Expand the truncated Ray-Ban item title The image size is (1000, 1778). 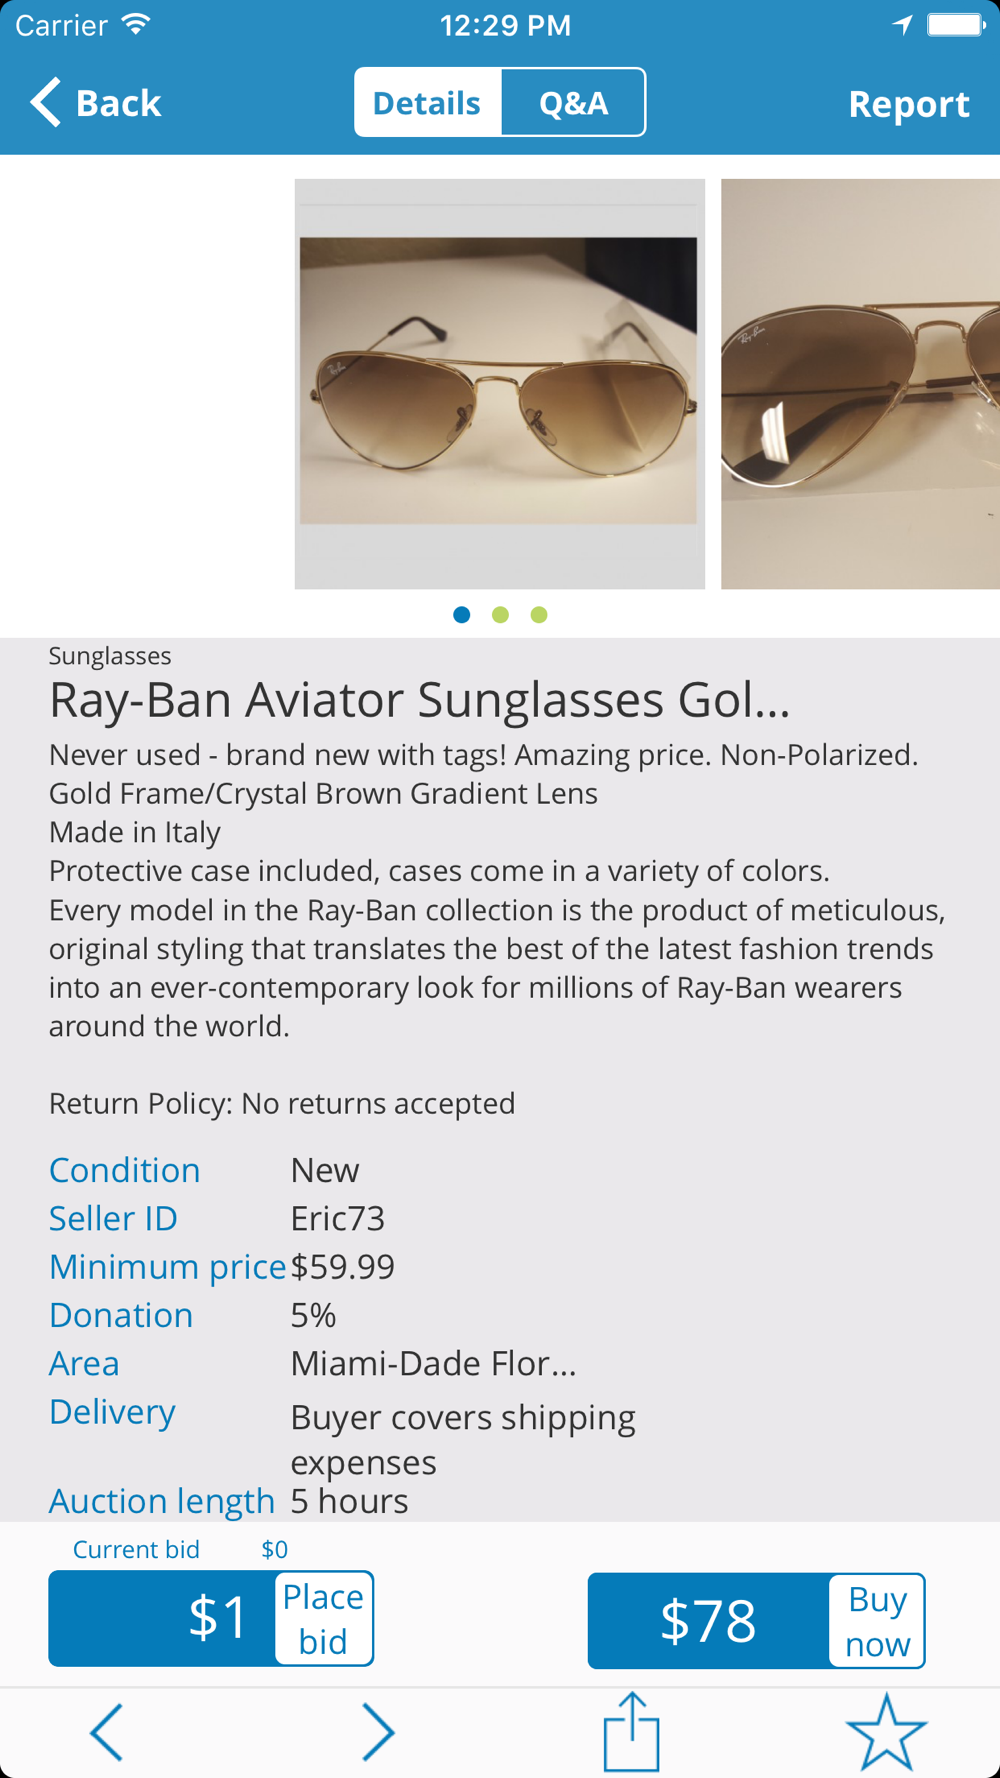pyautogui.click(x=420, y=700)
